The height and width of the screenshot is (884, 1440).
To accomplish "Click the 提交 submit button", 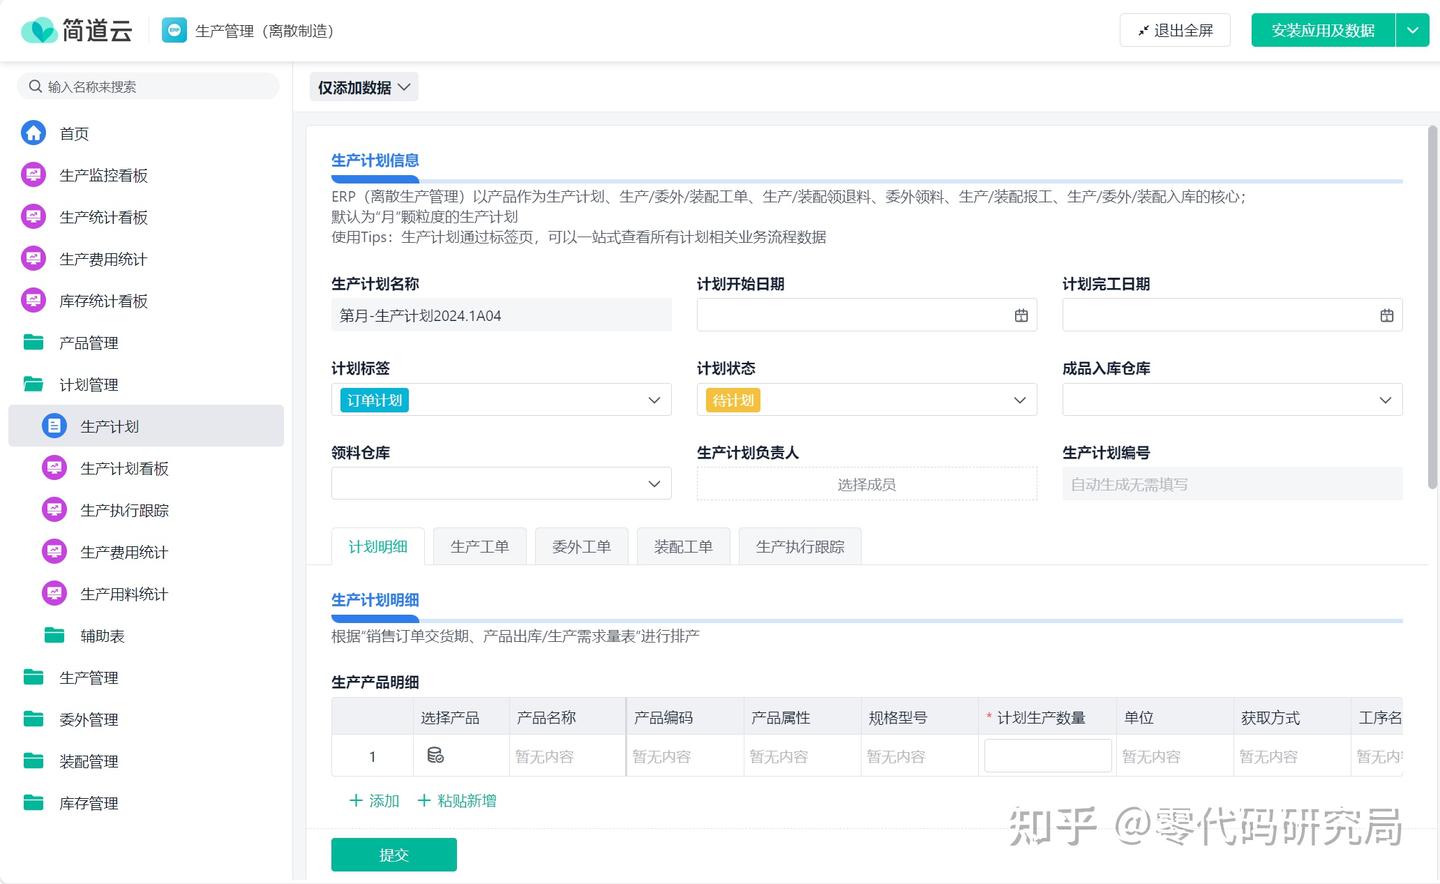I will tap(394, 855).
